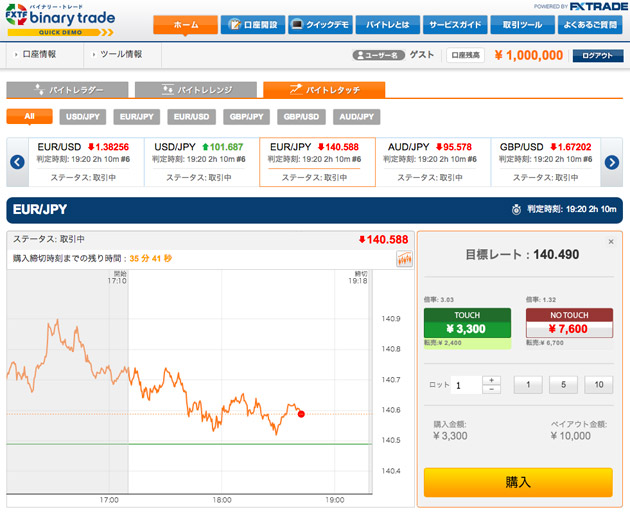Click the EUR/JPY blue header title
The width and height of the screenshot is (630, 514).
point(40,209)
